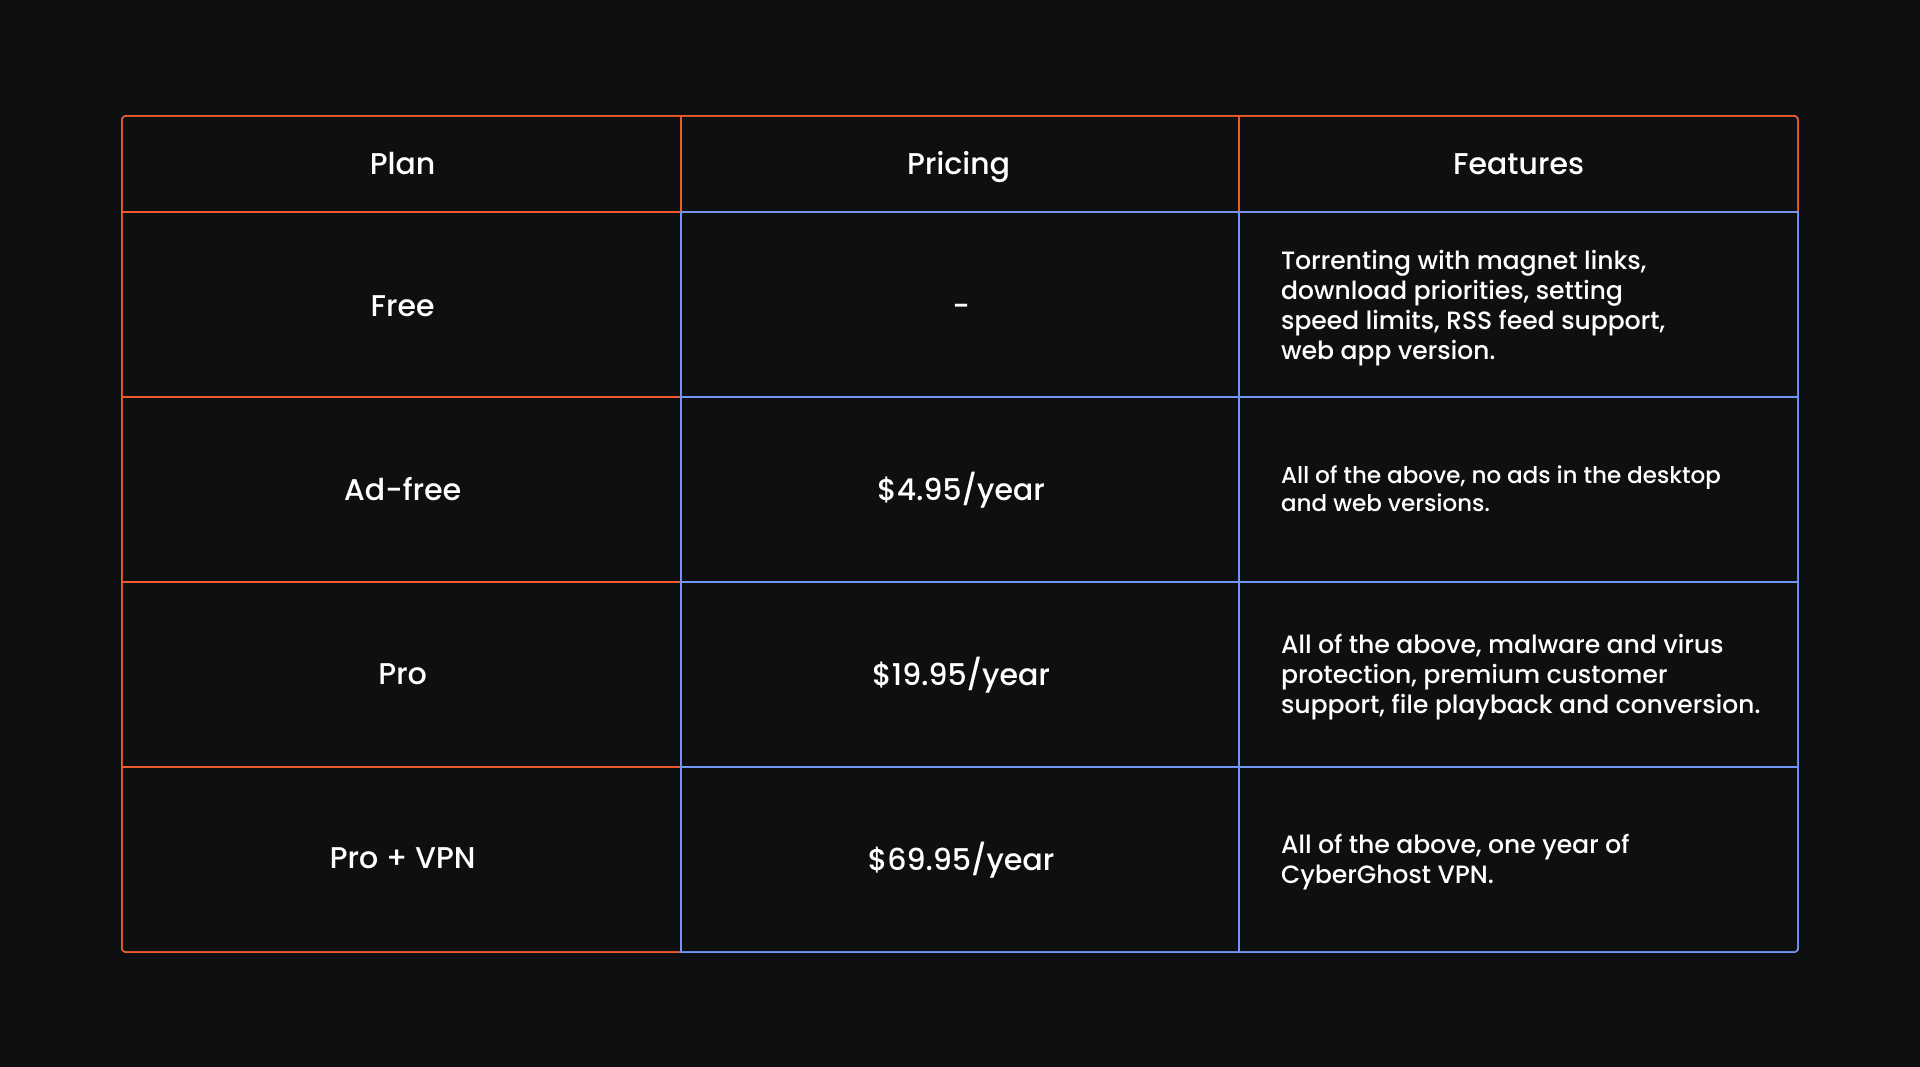Click 'support, file playback and conversion.' line
The width and height of the screenshot is (1920, 1067).
pos(1521,705)
